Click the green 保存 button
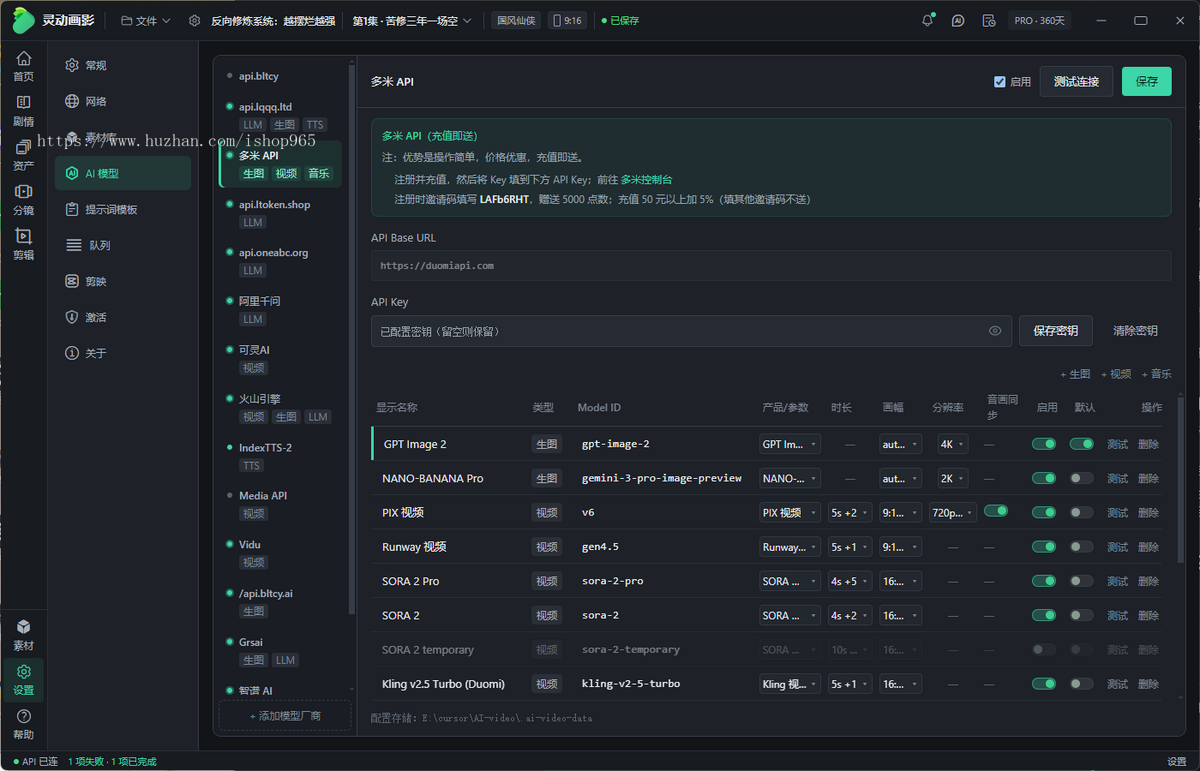The width and height of the screenshot is (1200, 771). pyautogui.click(x=1146, y=82)
